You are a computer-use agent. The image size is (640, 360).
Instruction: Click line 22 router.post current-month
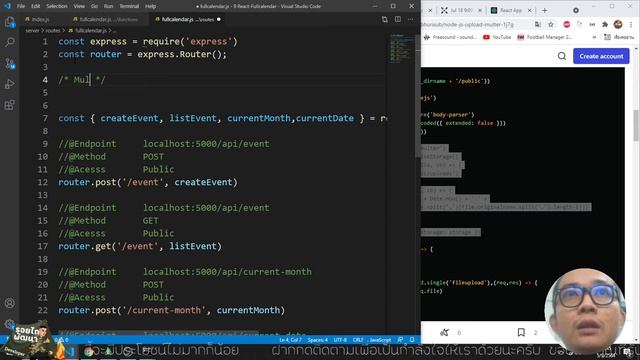(x=171, y=311)
